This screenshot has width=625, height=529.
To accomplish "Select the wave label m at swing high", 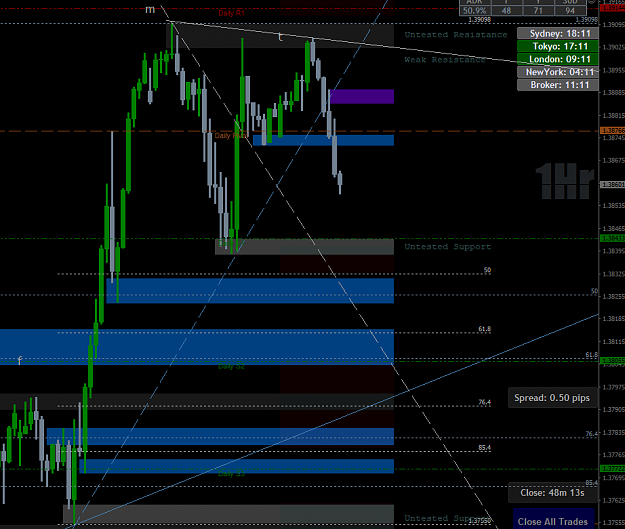I will [x=150, y=10].
